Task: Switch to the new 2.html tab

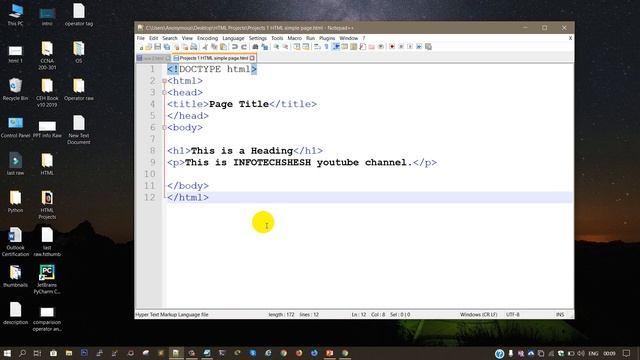Action: pyautogui.click(x=152, y=58)
